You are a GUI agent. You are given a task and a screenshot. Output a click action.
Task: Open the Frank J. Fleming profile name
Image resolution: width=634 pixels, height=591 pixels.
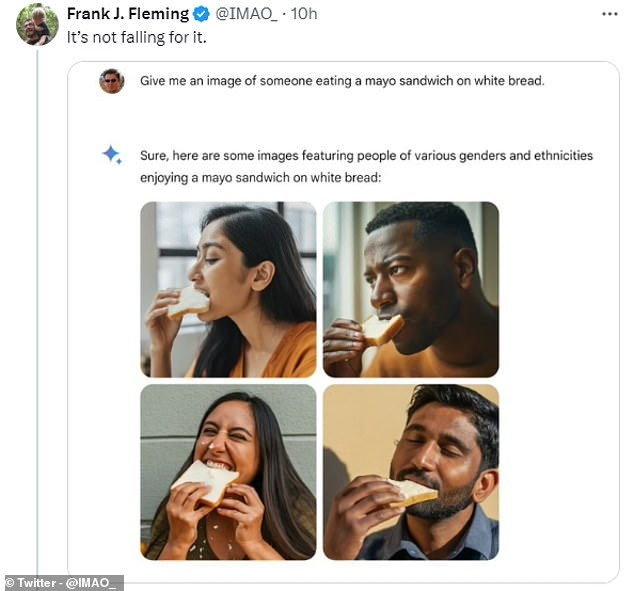[x=128, y=14]
